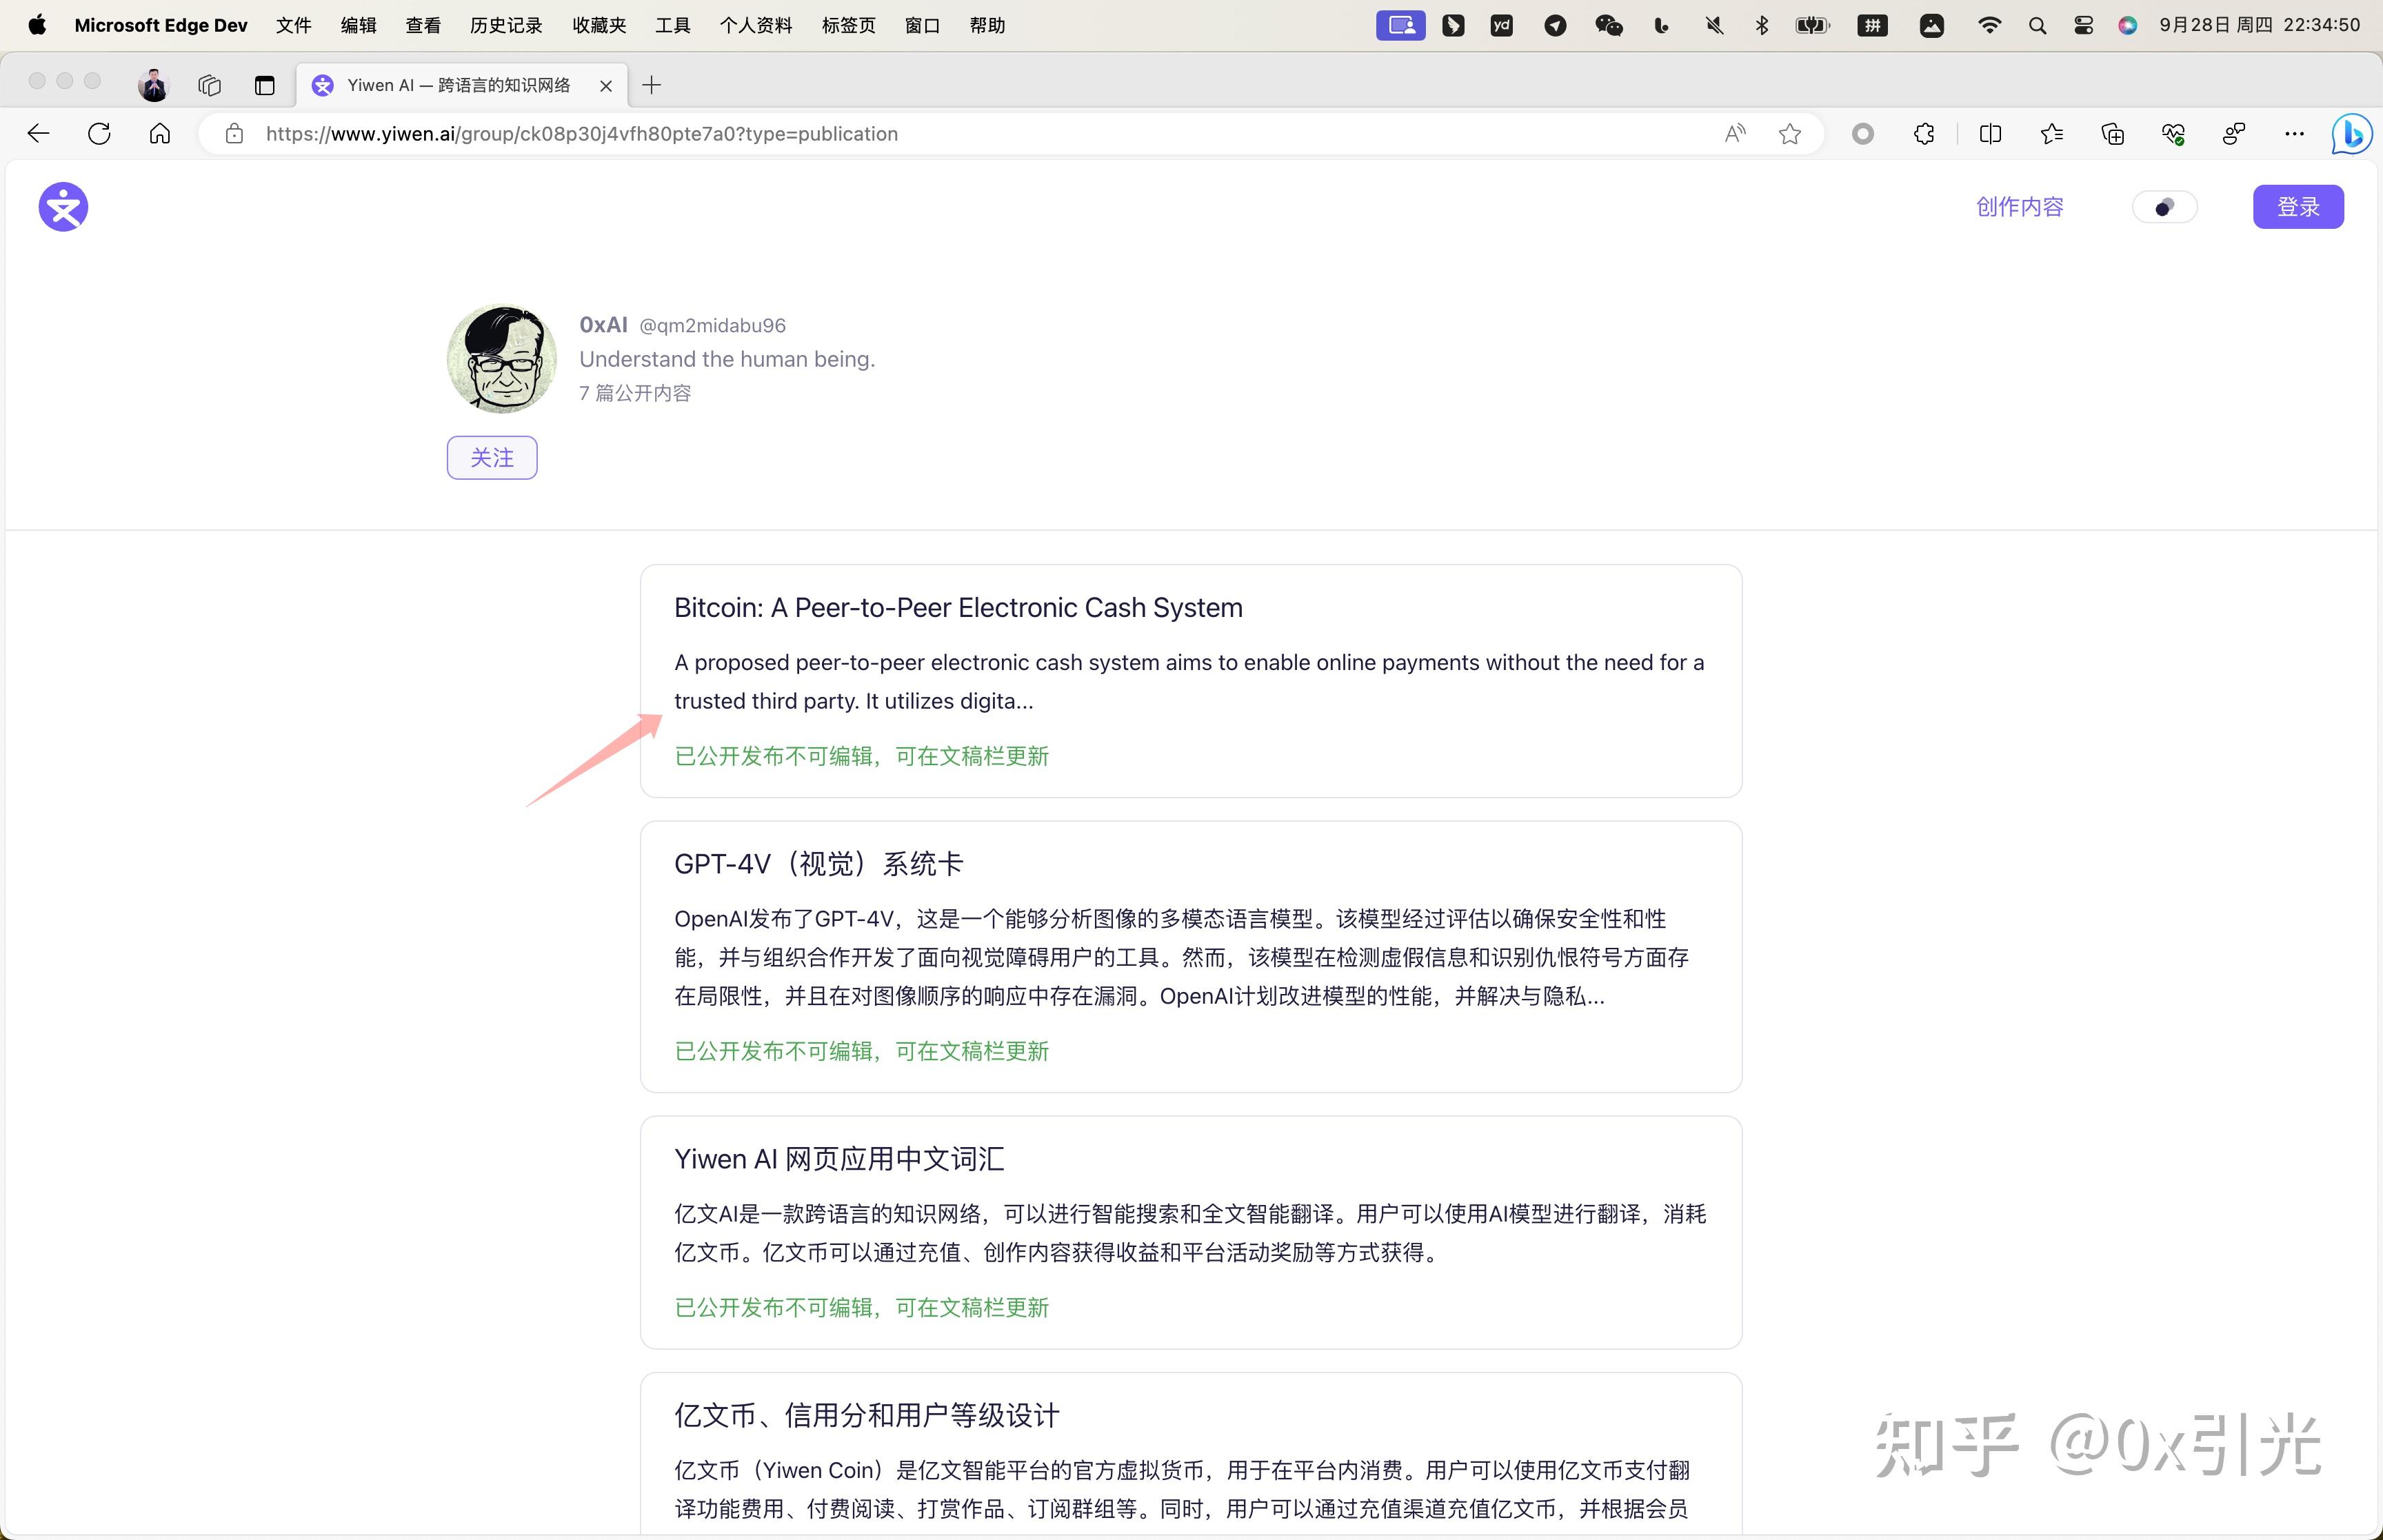Open the 编辑 menu
Screen dimensions: 2383x1540
358,25
